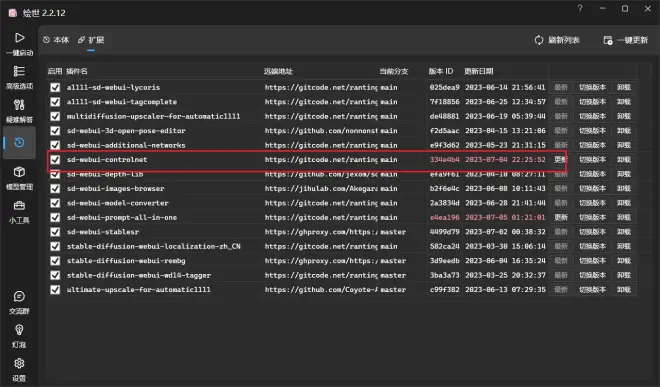This screenshot has height=387, width=660.
Task: Click version ID 582ca24
Action: [x=444, y=246]
